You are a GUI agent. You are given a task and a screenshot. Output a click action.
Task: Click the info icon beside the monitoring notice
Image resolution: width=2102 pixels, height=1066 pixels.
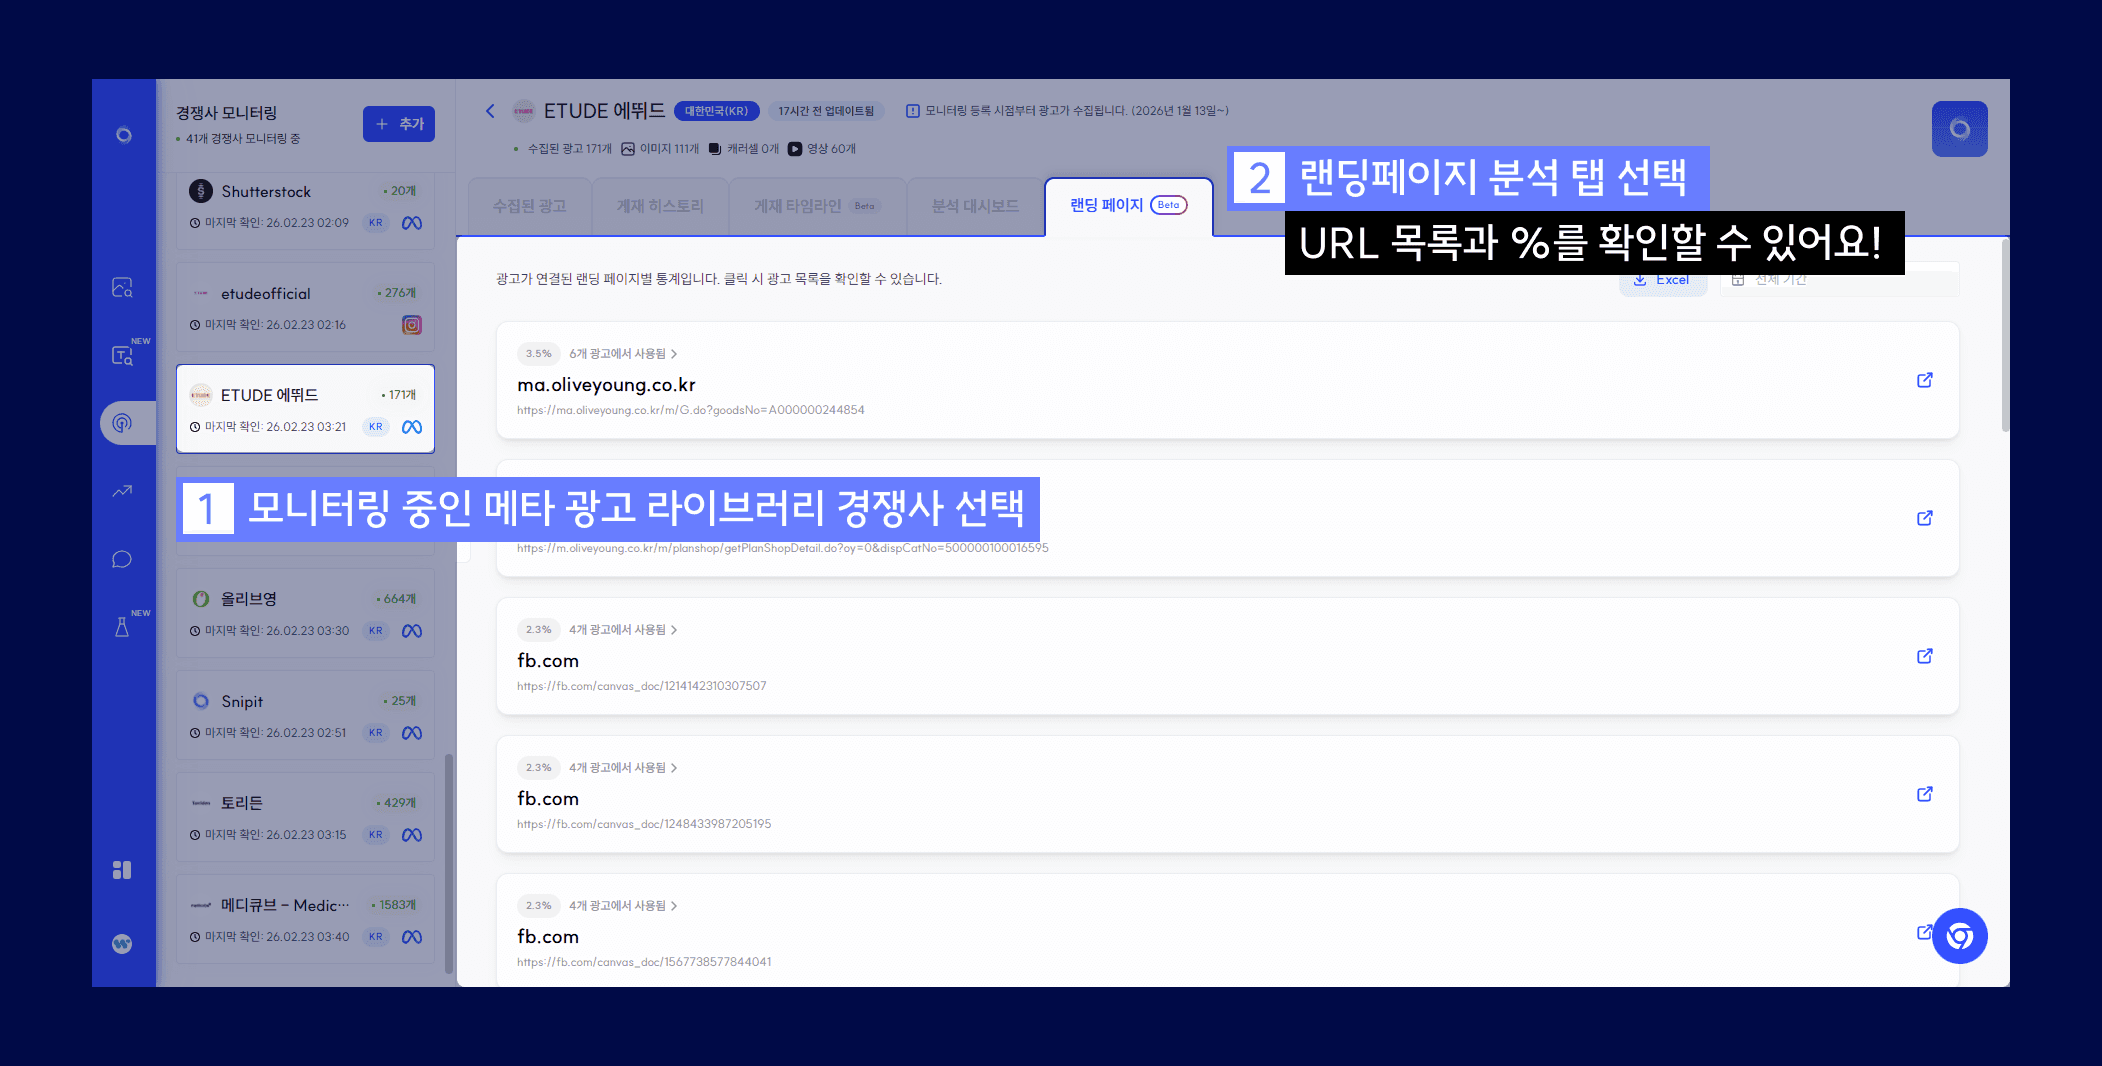click(x=912, y=111)
